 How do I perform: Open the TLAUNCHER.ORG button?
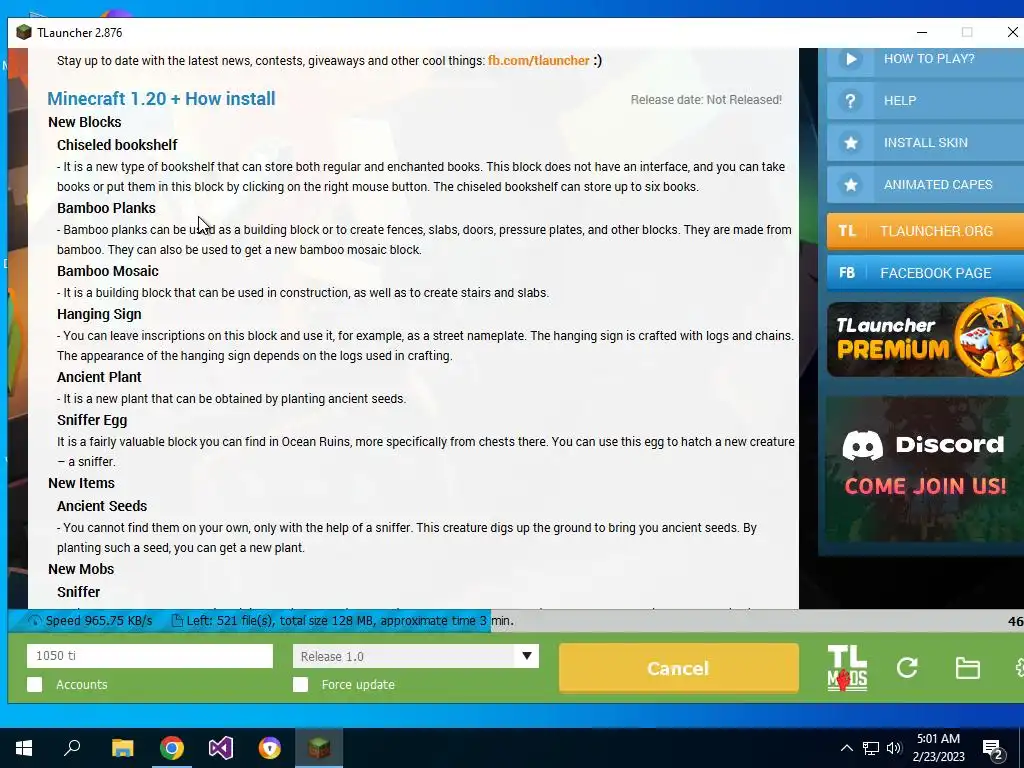(x=925, y=231)
